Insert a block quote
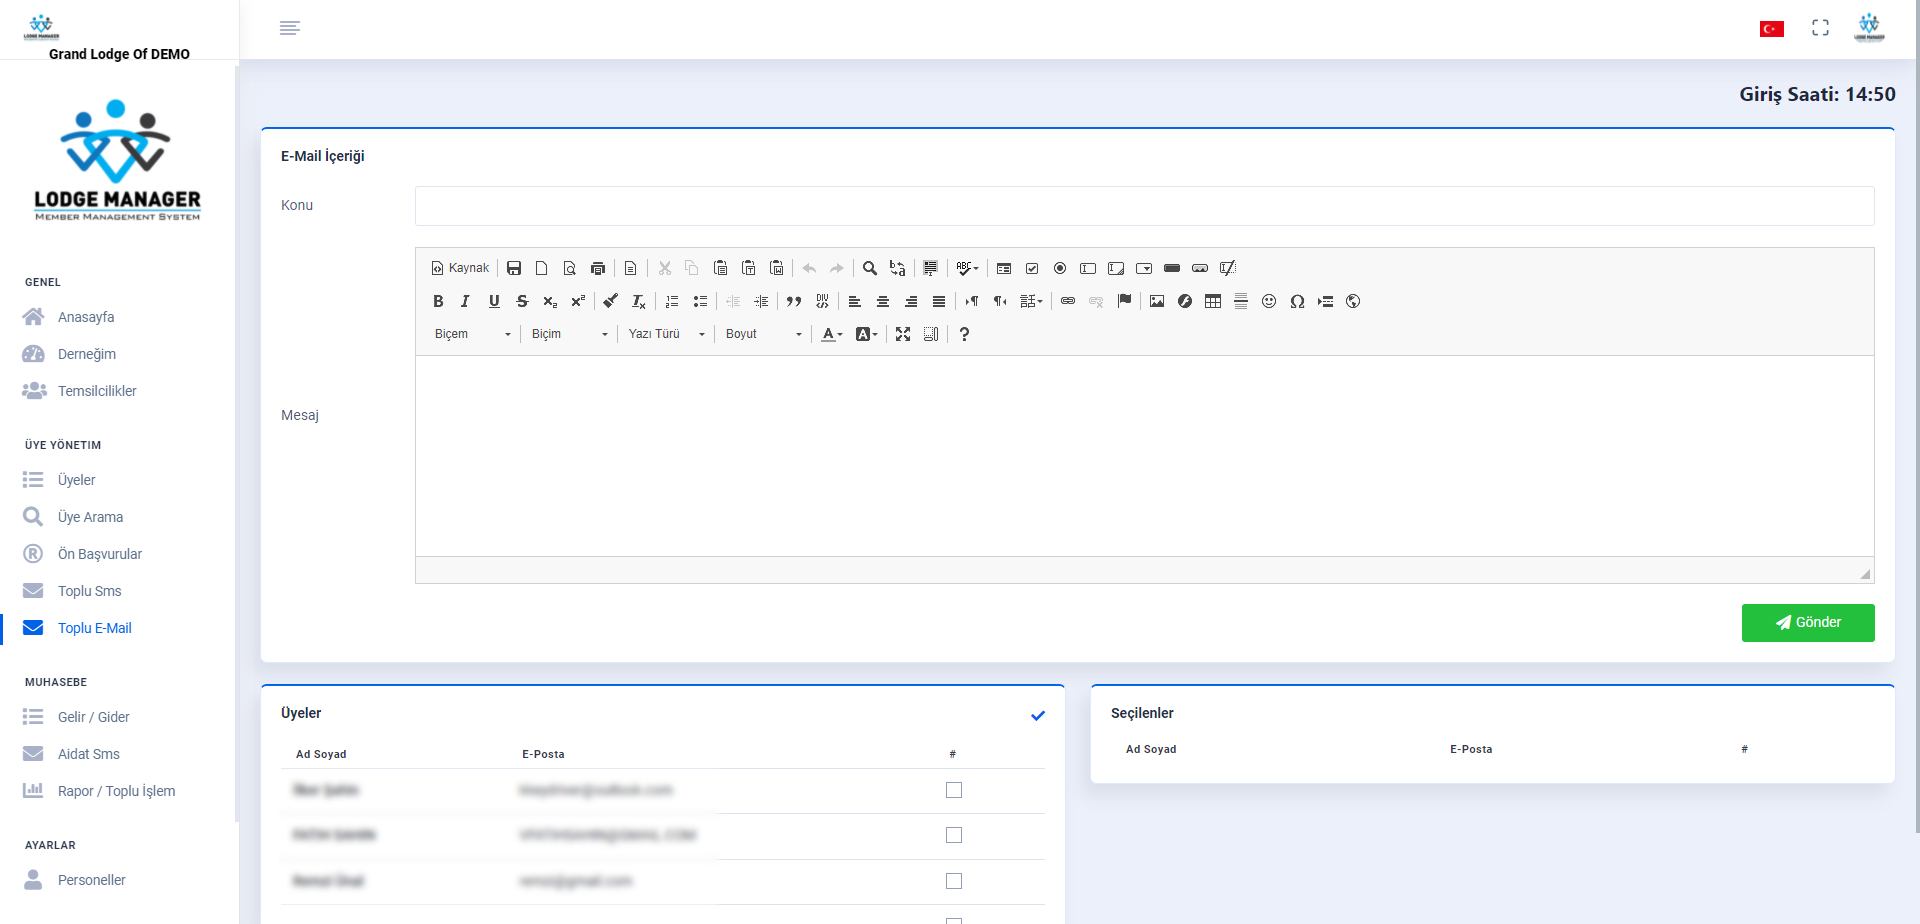1920x924 pixels. [794, 301]
